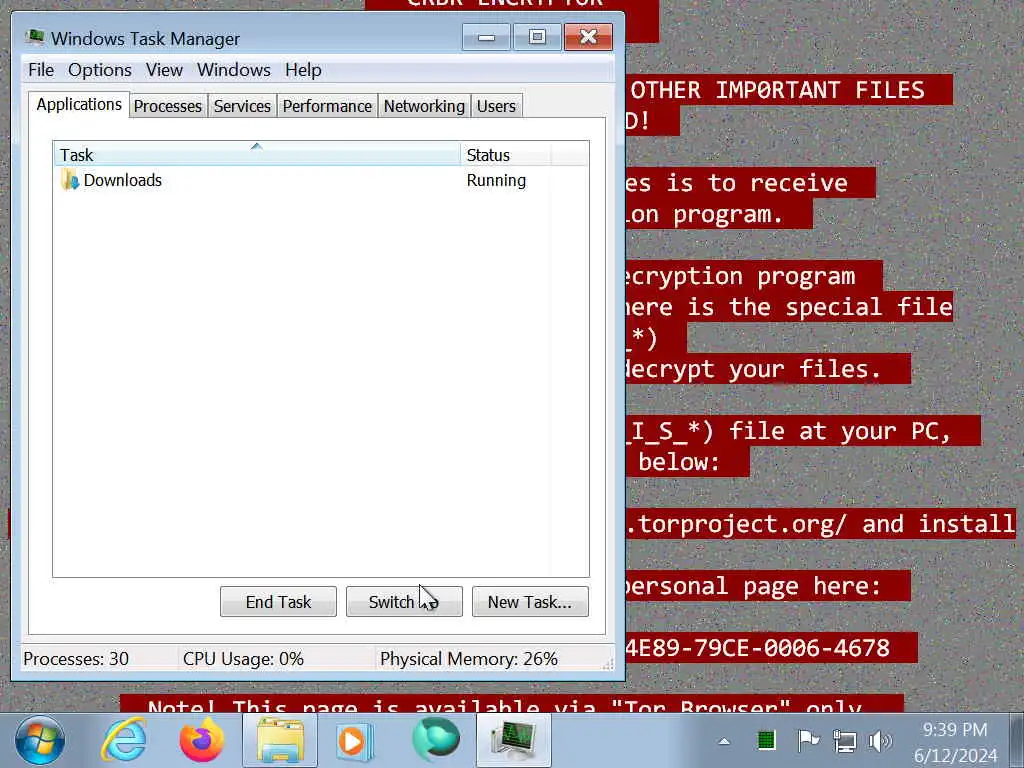
Task: Click the New Task... button
Action: [x=530, y=601]
